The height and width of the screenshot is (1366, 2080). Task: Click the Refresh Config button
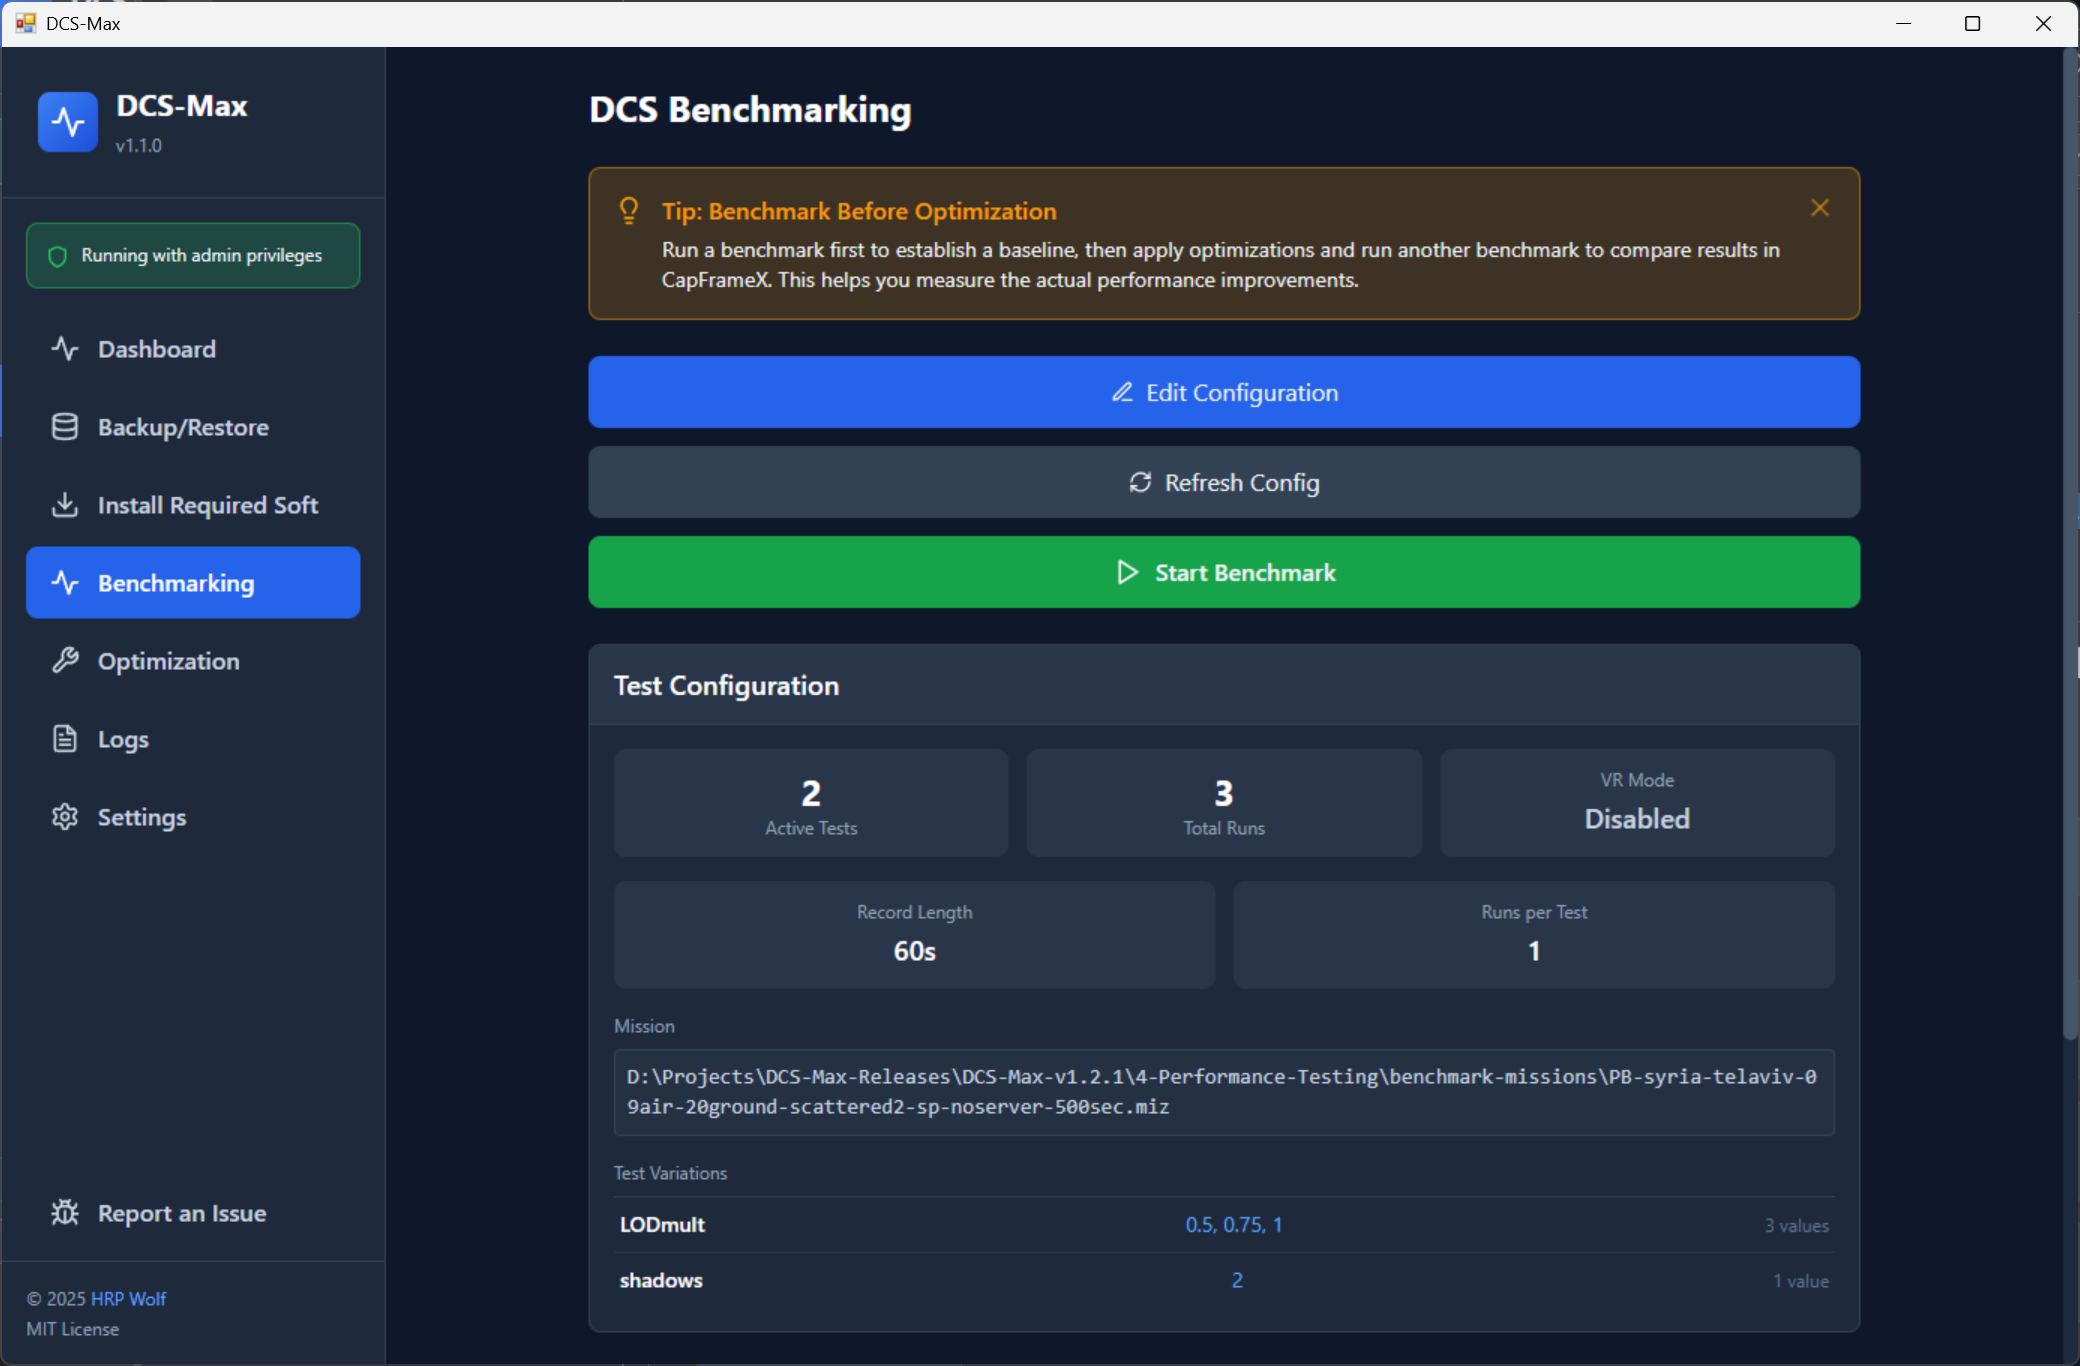(x=1224, y=483)
